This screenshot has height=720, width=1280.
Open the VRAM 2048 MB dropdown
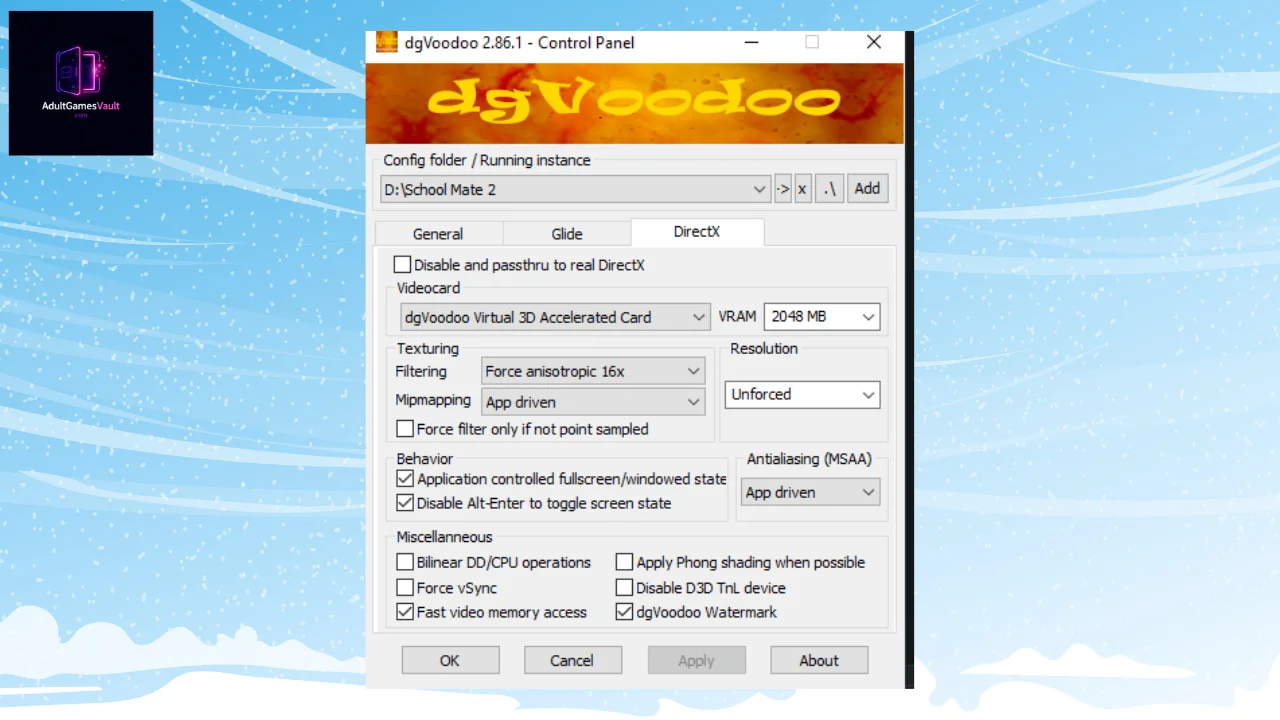(821, 317)
